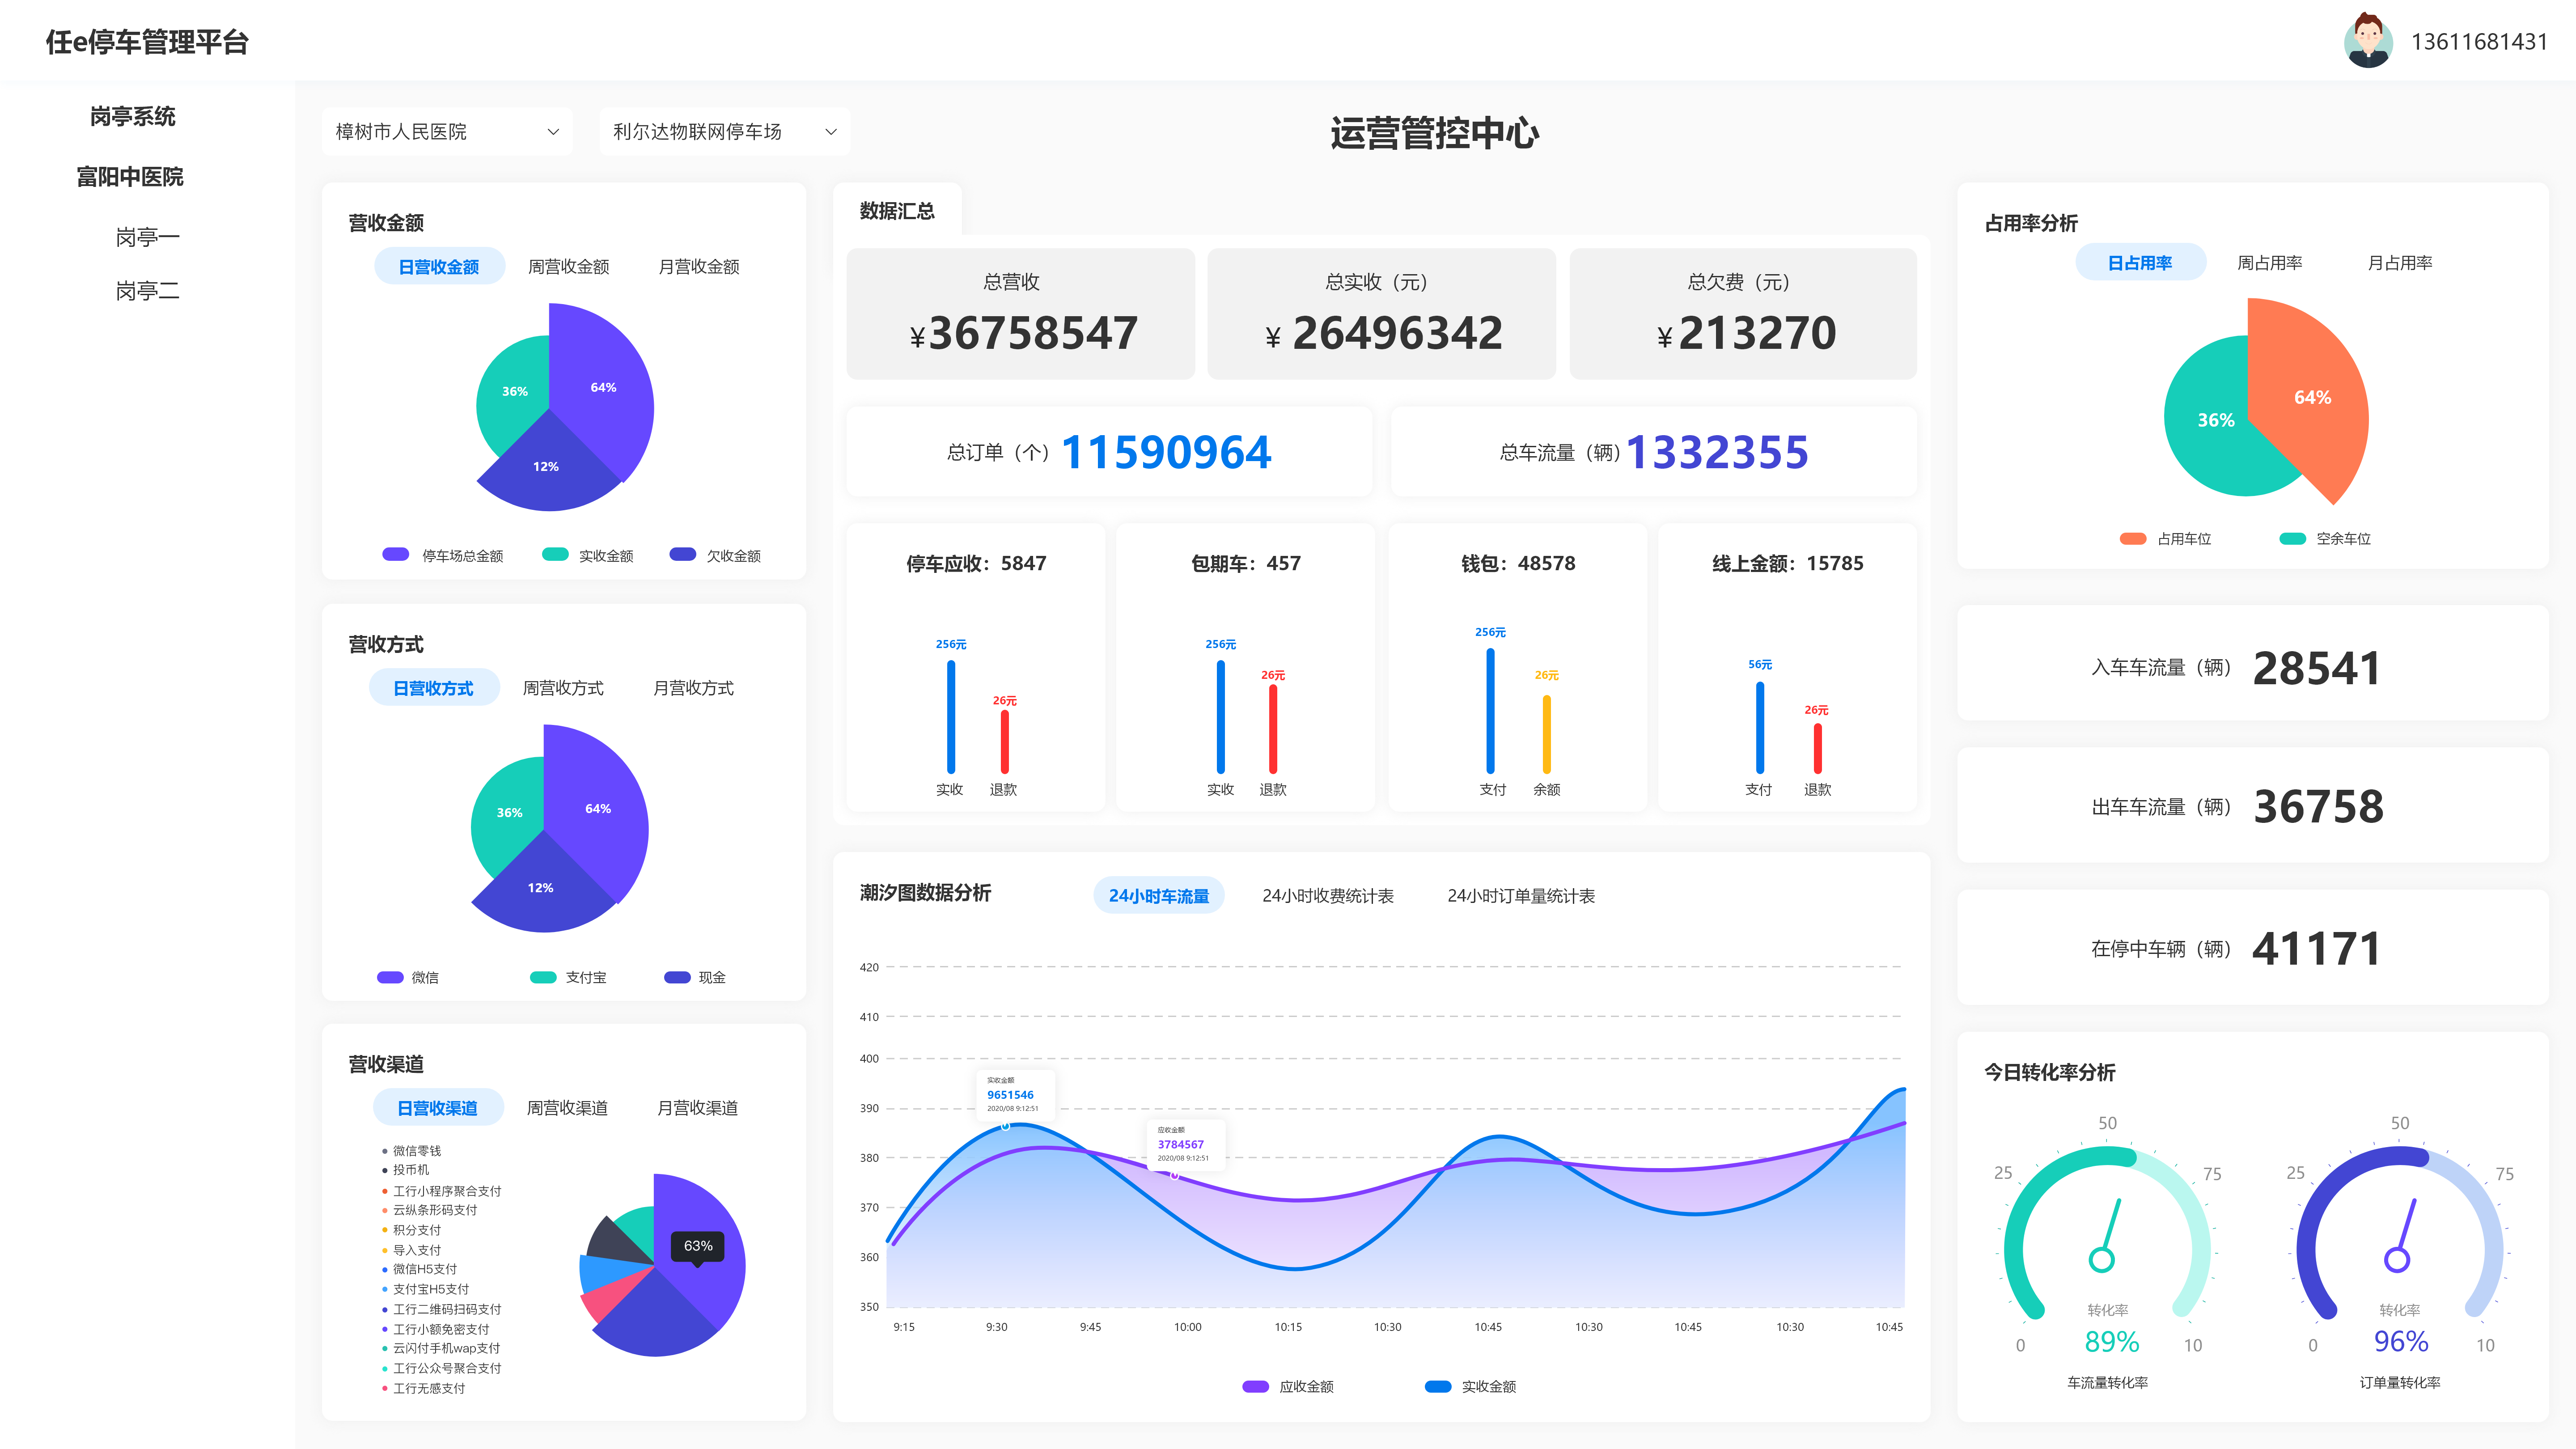Select 24小时收费统计表 chart tab

[1328, 896]
